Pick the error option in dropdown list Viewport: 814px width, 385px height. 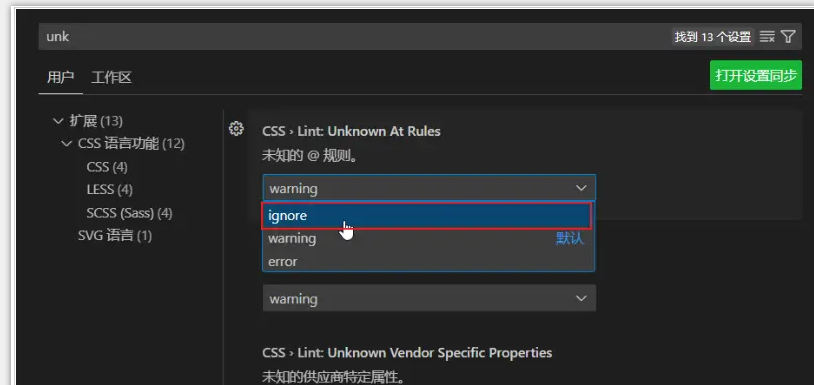coord(428,262)
